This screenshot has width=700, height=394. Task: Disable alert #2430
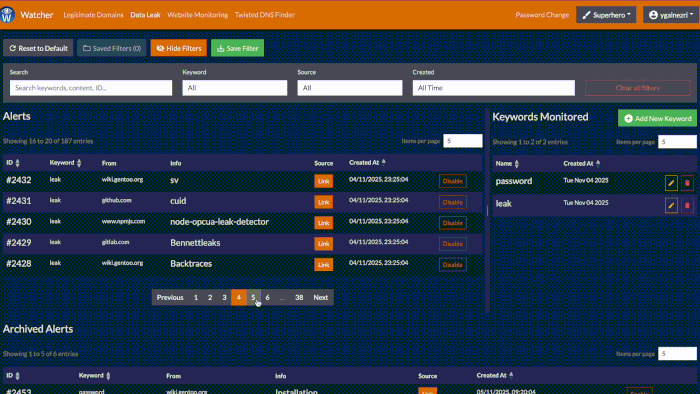(x=453, y=223)
